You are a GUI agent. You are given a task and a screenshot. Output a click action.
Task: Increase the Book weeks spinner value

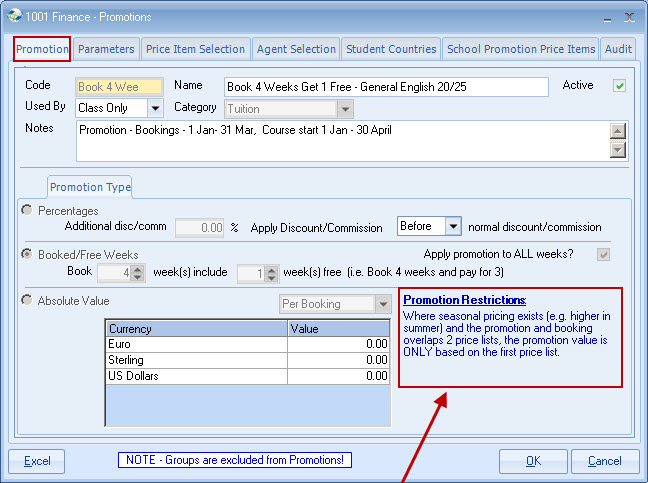(x=138, y=268)
